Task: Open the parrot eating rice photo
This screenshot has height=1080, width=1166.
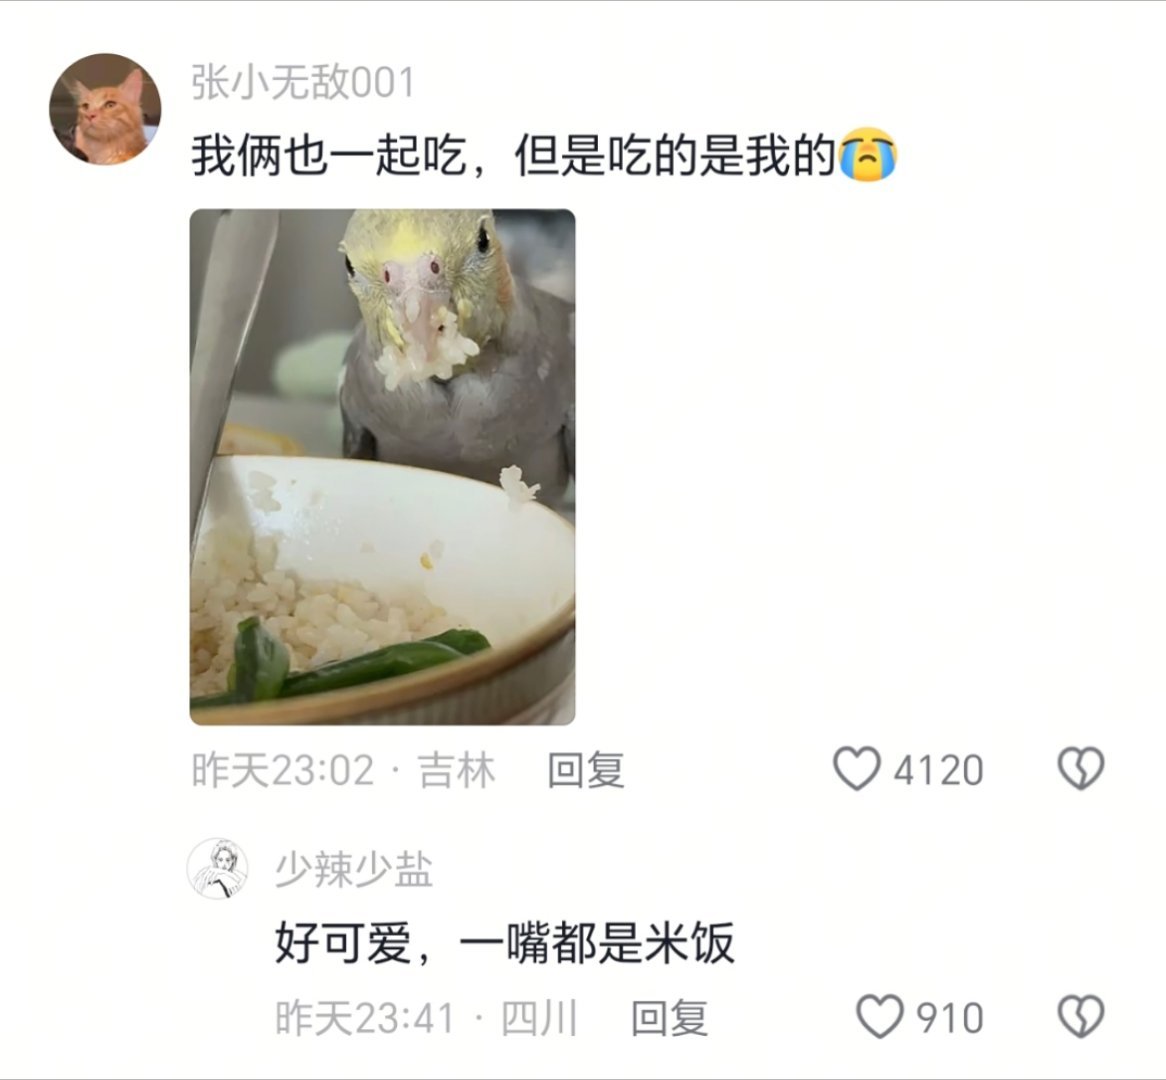Action: point(382,467)
